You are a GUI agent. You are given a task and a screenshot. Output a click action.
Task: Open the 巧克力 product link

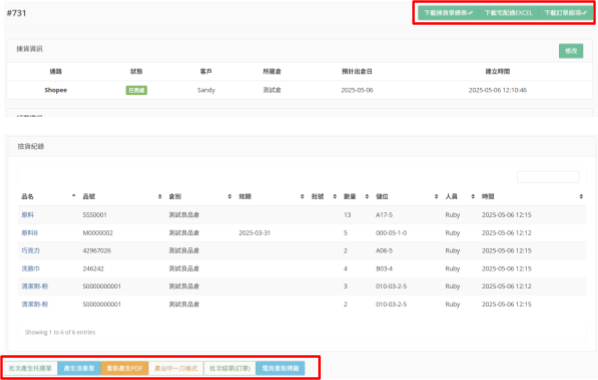tap(31, 251)
